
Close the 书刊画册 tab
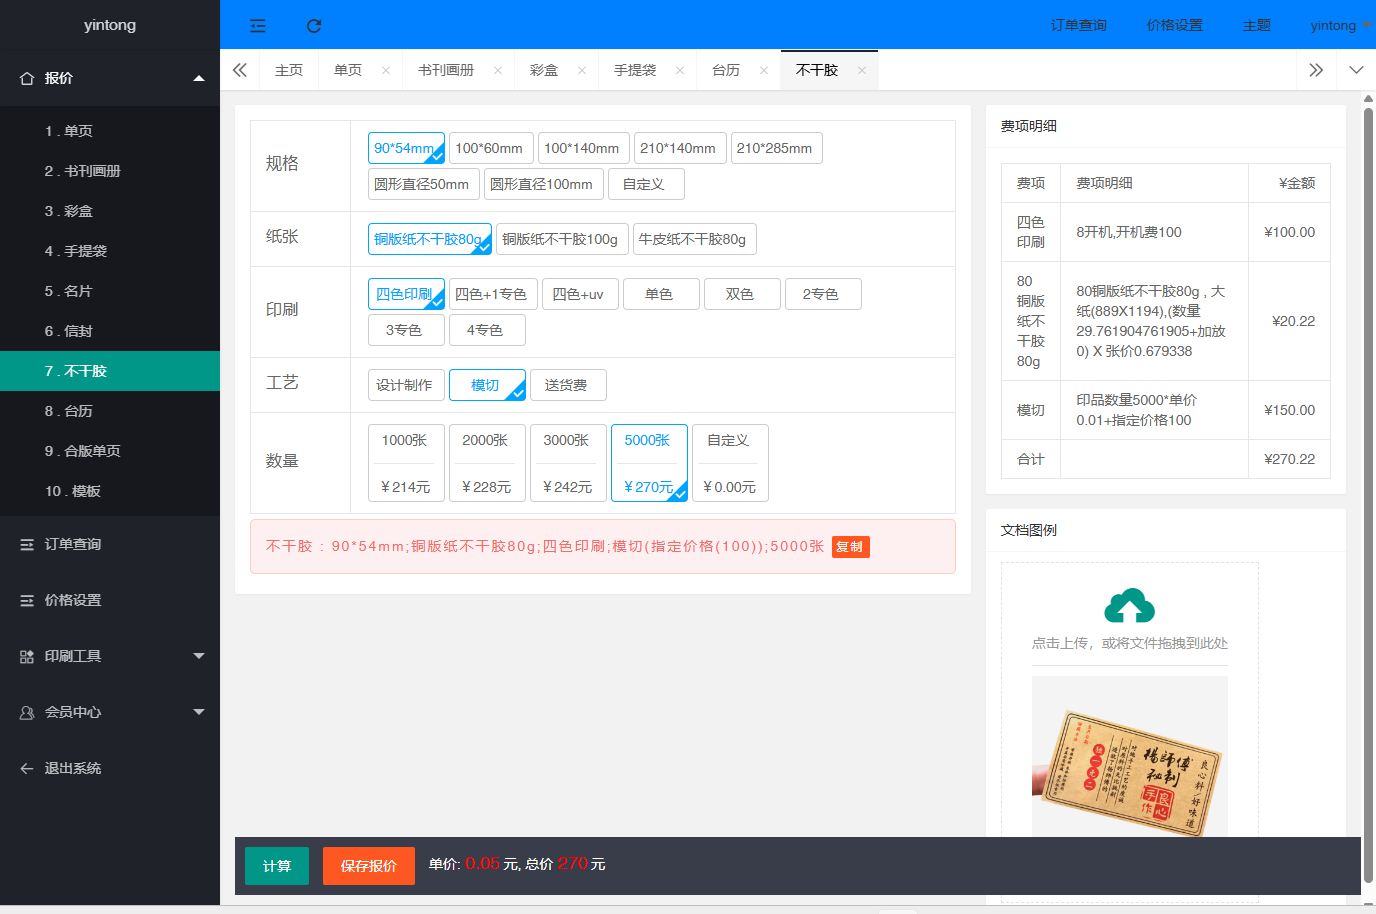click(498, 70)
